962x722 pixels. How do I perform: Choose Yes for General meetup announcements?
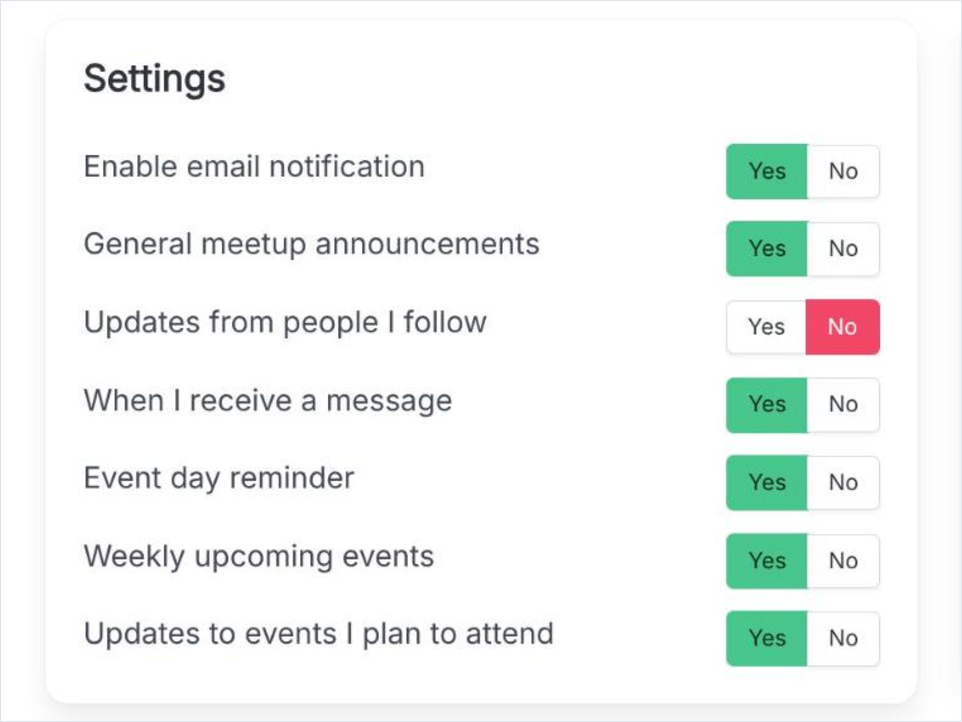(x=767, y=249)
